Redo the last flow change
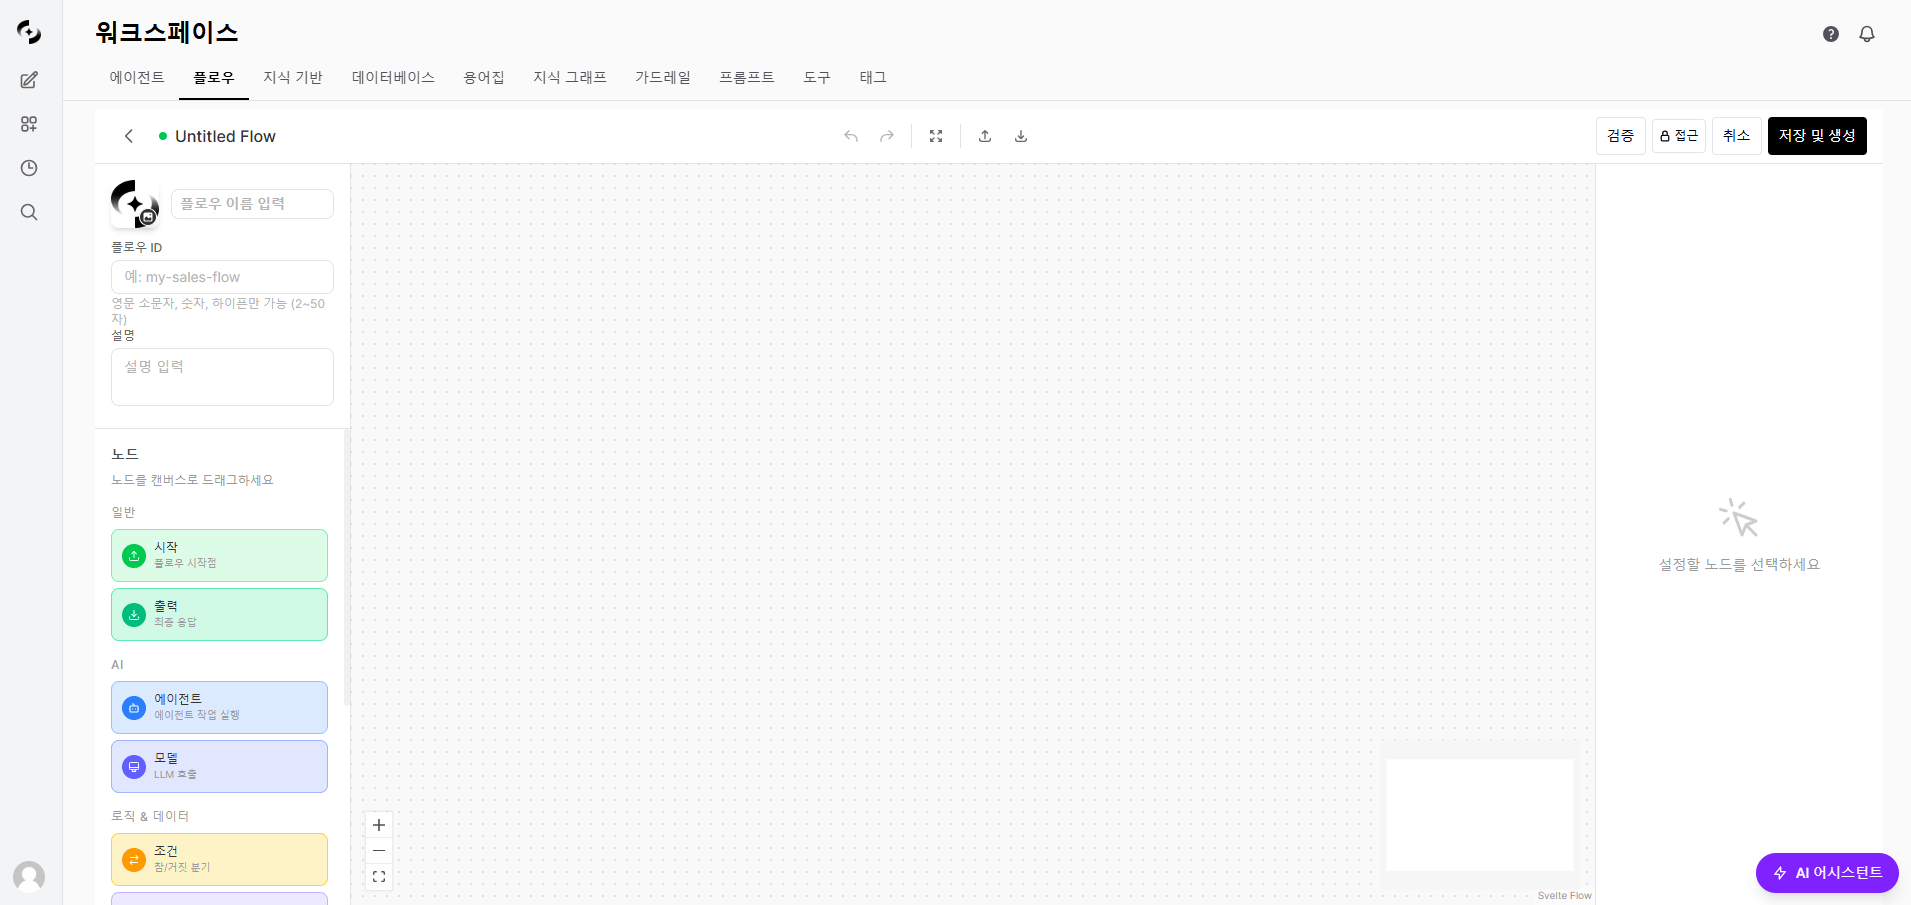Viewport: 1911px width, 905px height. [x=887, y=136]
